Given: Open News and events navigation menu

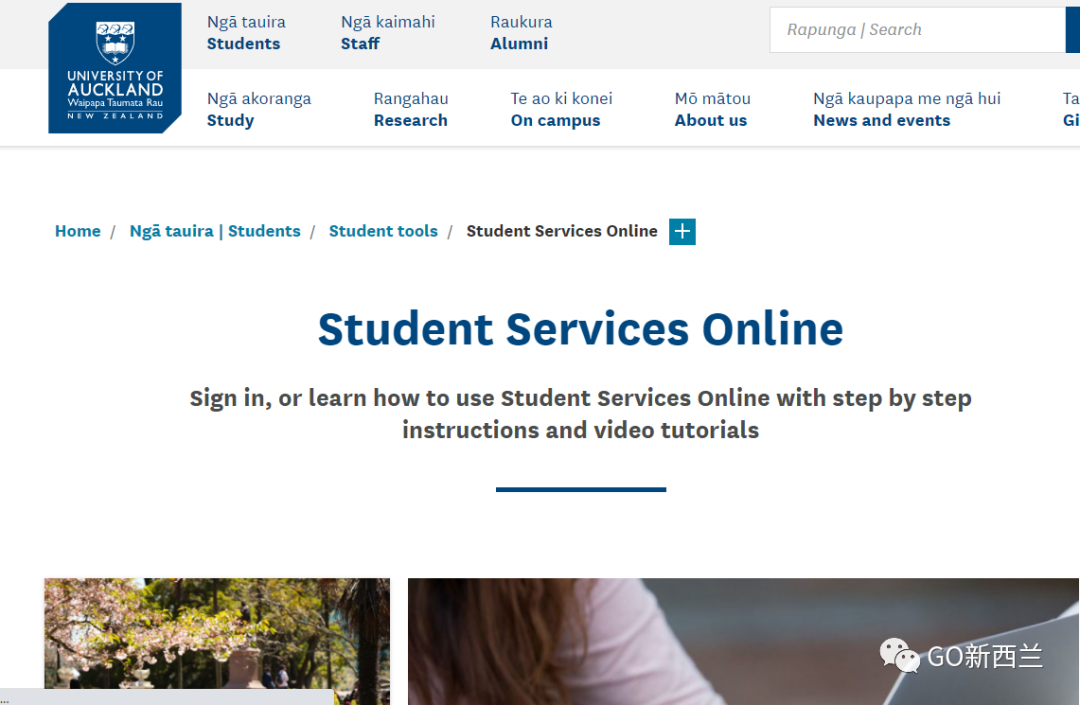Looking at the screenshot, I should [x=906, y=109].
